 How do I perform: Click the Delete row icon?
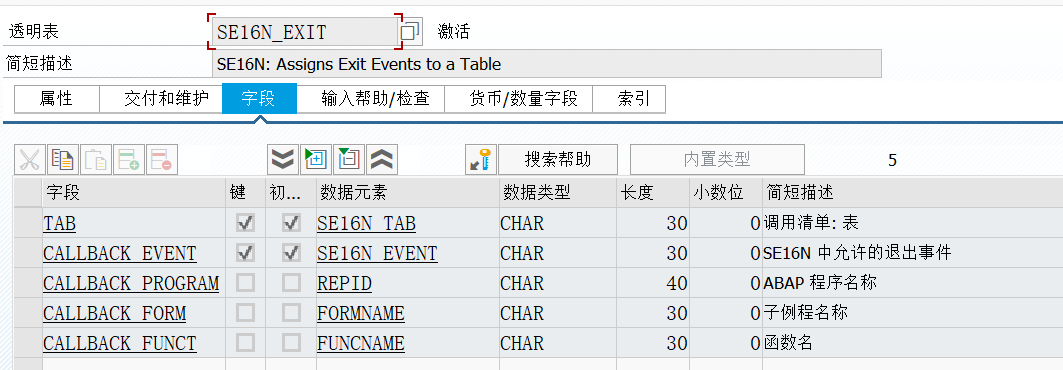[x=162, y=160]
